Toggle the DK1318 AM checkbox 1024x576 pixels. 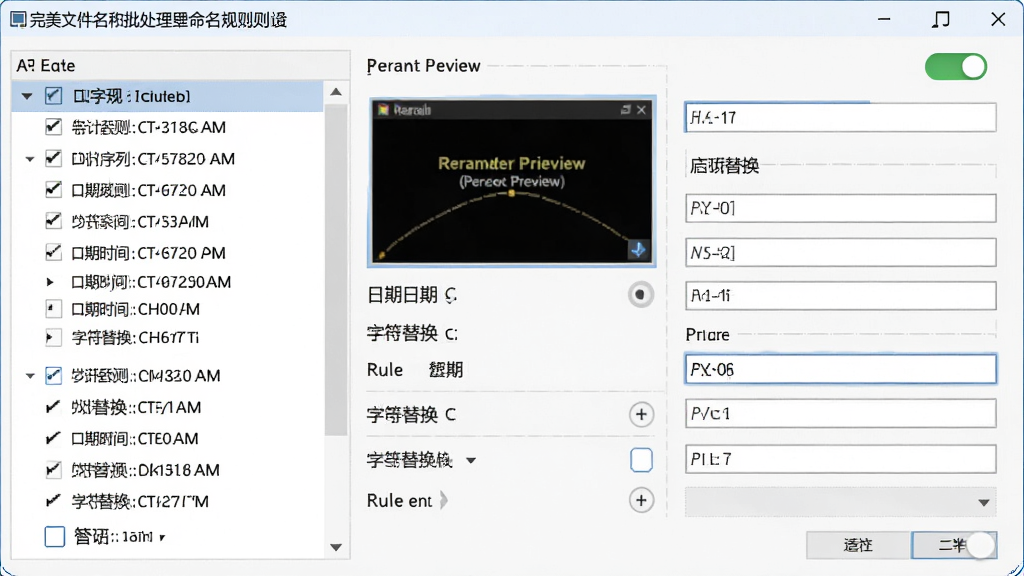[x=54, y=470]
